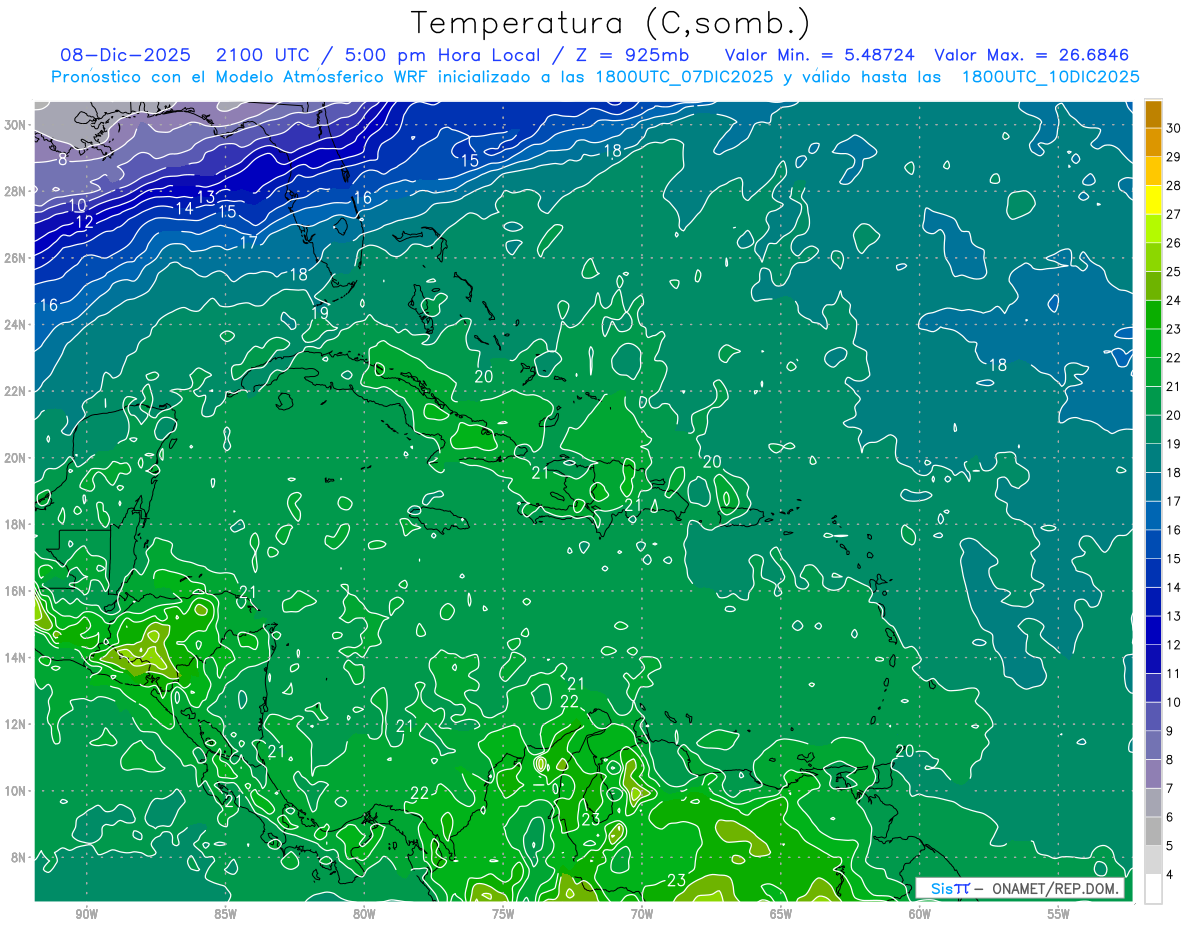Viewport: 1200px width, 927px height.
Task: Click the date 08-Dic-2025
Action: click(x=123, y=55)
